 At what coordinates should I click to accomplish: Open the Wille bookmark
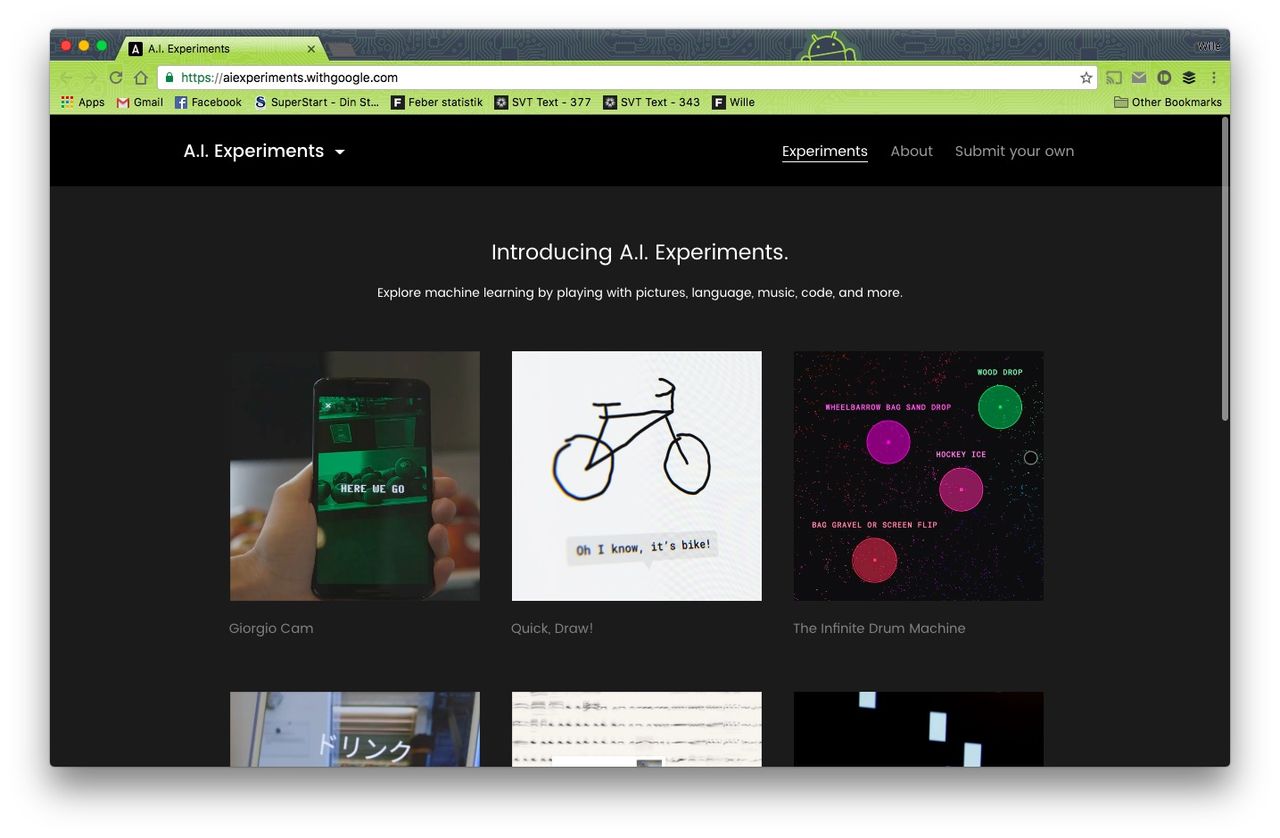click(733, 102)
